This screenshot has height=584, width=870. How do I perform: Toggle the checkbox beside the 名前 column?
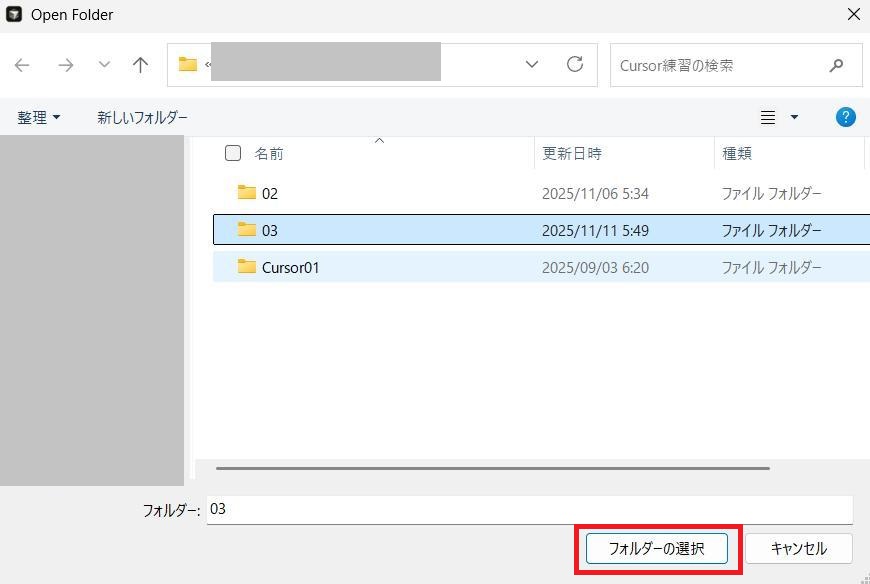point(232,153)
